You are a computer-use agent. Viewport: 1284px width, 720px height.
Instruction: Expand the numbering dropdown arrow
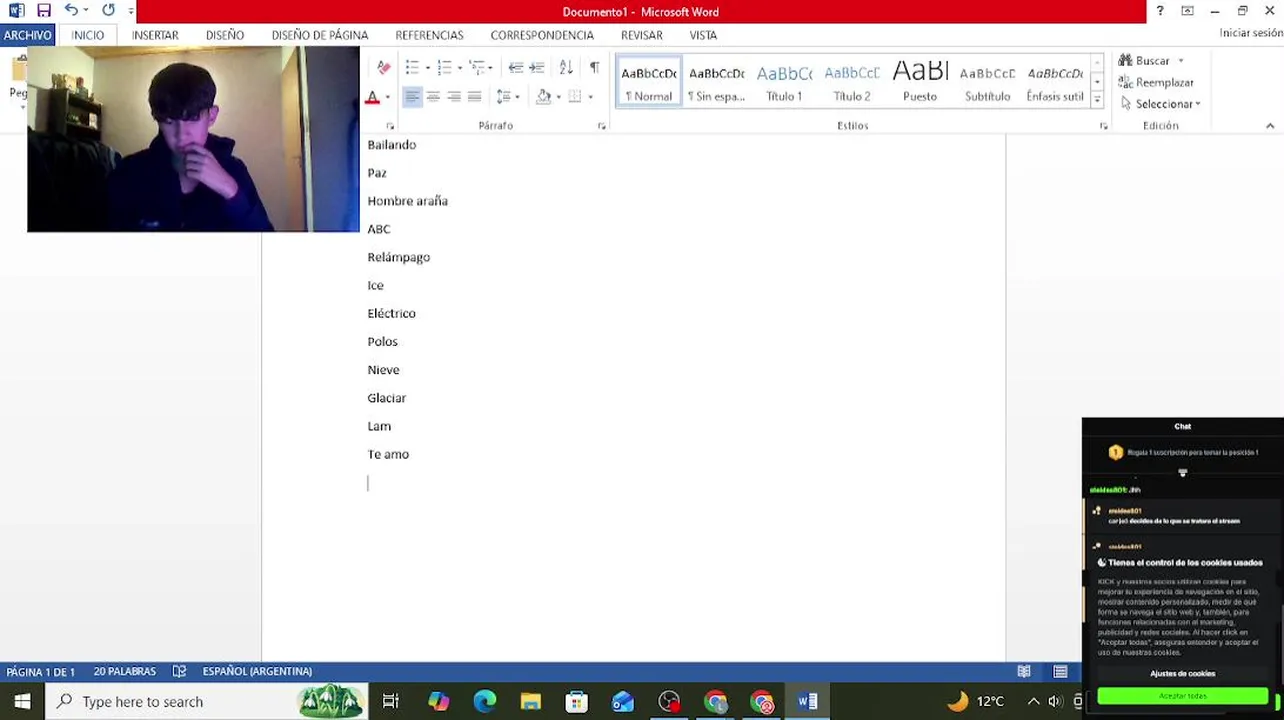(x=459, y=68)
